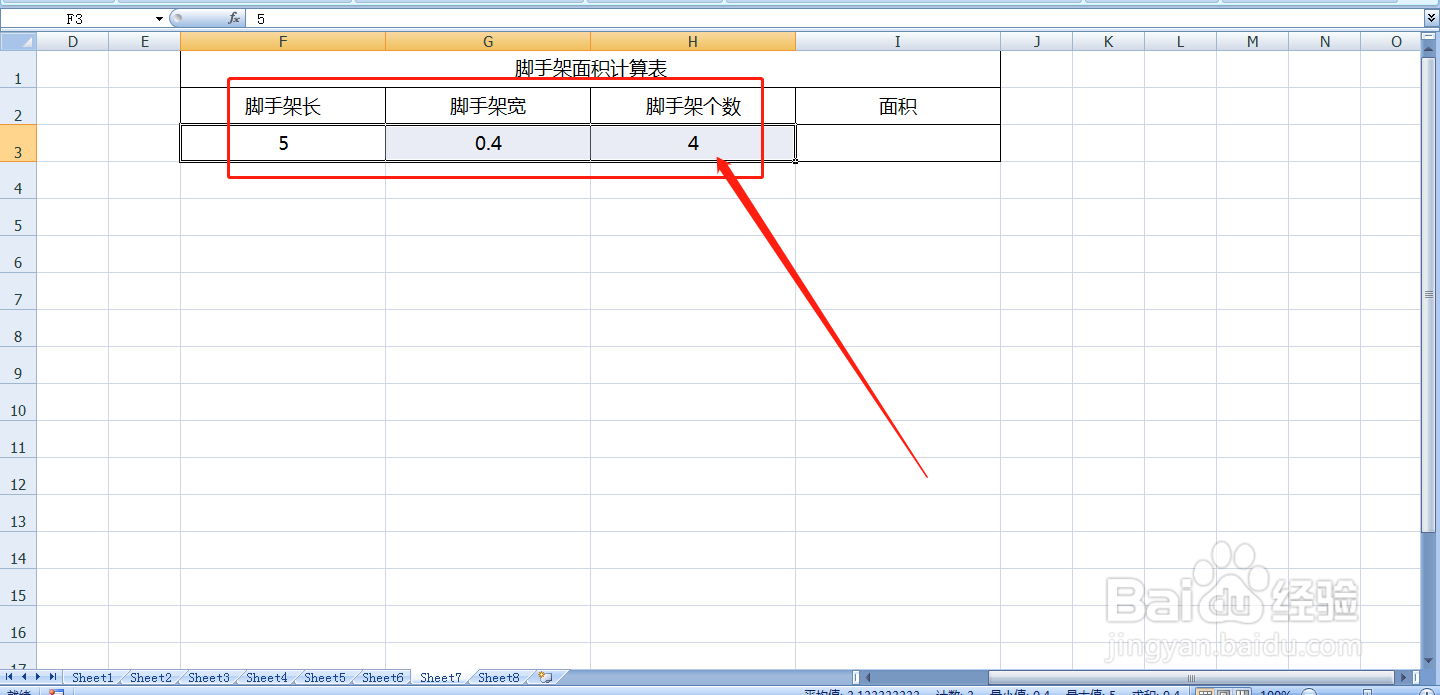Viewport: 1440px width, 695px height.
Task: Click the Insert Function fx icon
Action: 234,18
